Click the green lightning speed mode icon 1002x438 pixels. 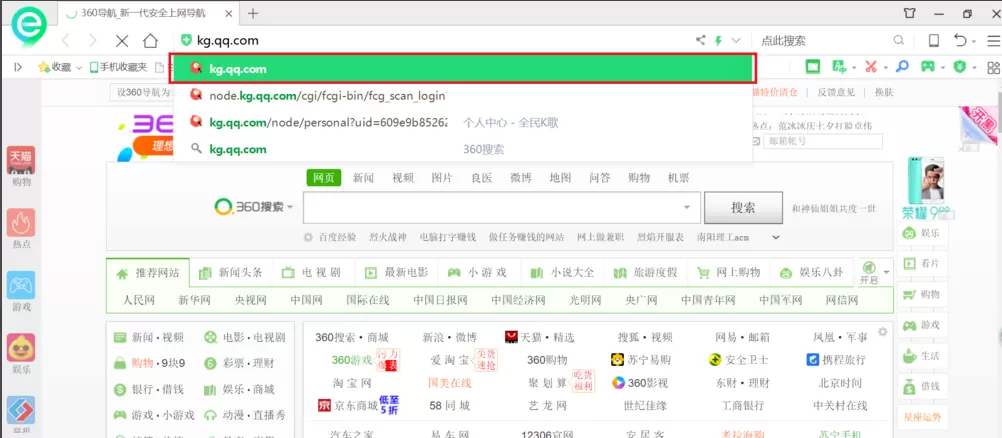718,41
